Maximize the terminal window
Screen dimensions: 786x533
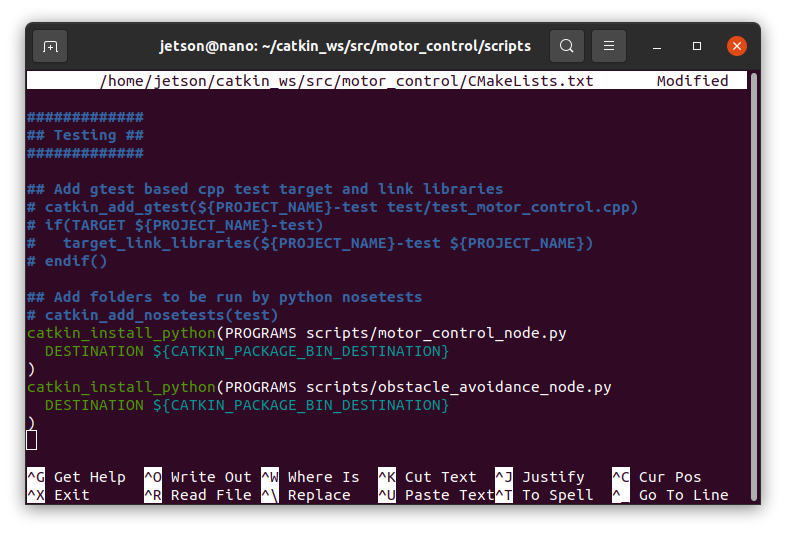point(697,46)
